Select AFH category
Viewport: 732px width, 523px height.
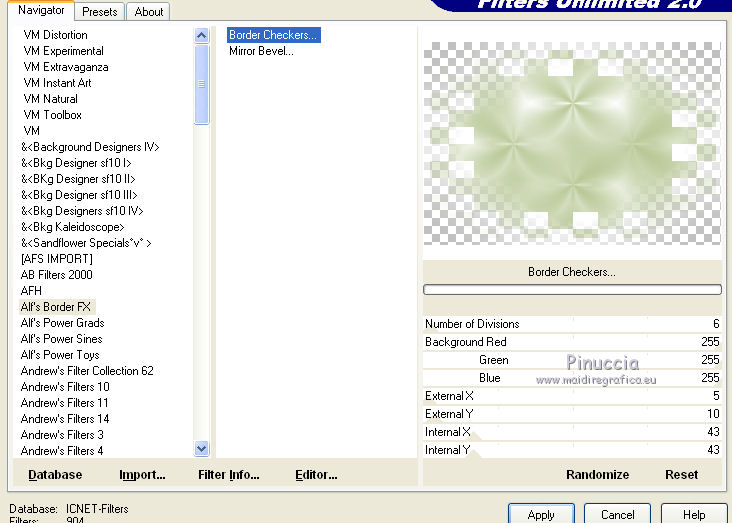point(31,290)
